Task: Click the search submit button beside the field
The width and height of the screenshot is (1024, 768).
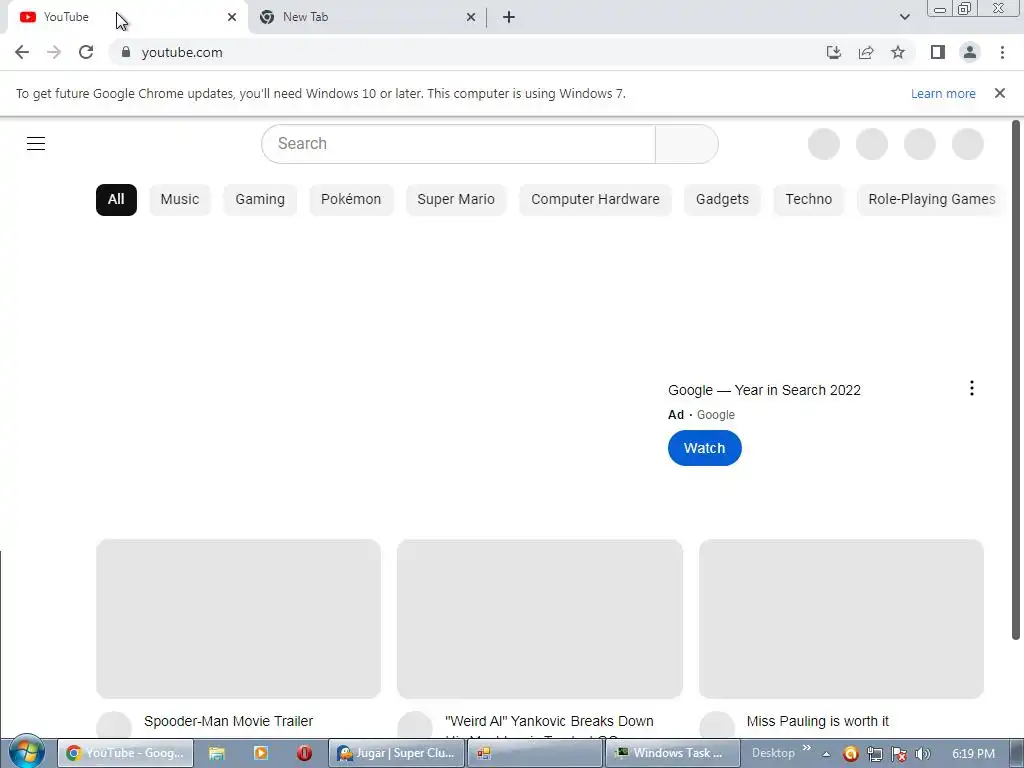Action: [x=686, y=144]
